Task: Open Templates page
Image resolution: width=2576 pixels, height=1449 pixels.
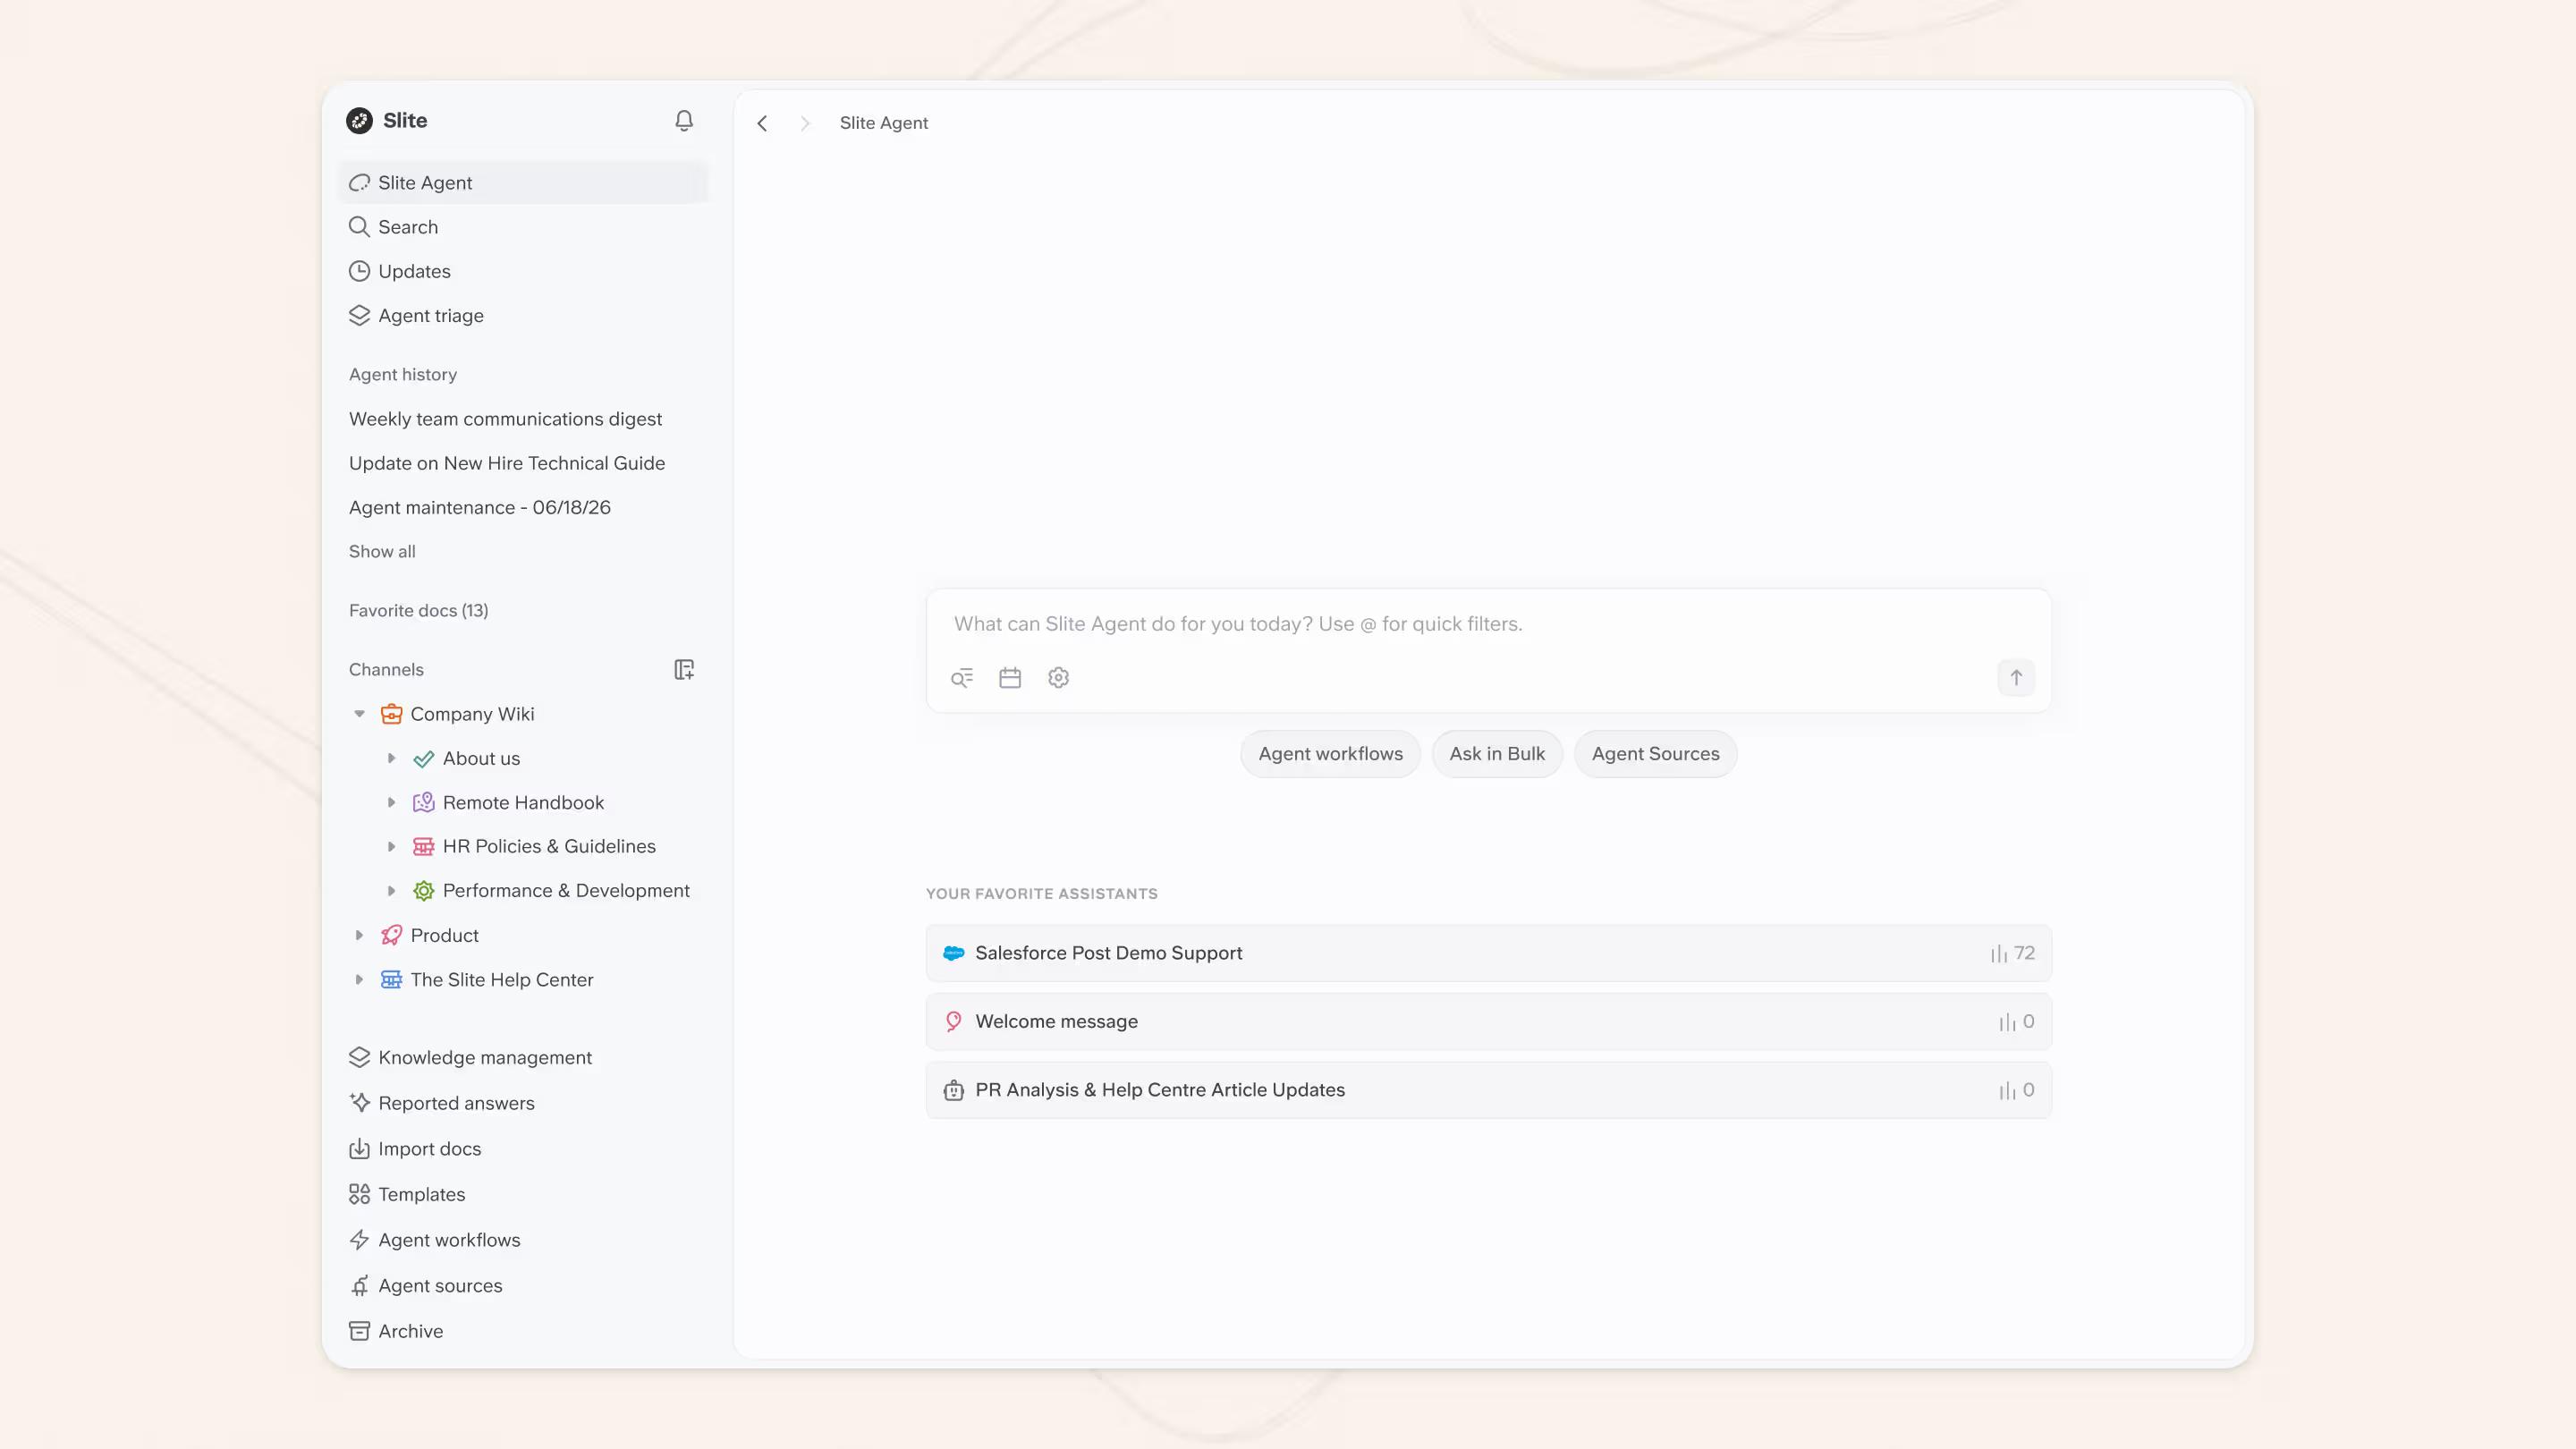Action: tap(524, 1194)
